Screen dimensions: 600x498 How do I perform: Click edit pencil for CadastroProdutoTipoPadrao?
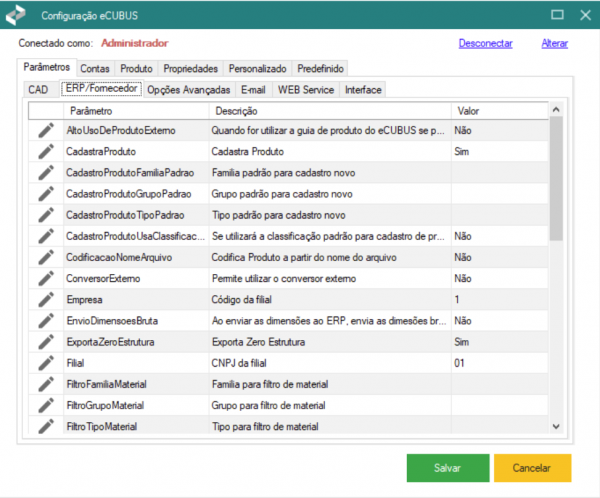(x=46, y=215)
